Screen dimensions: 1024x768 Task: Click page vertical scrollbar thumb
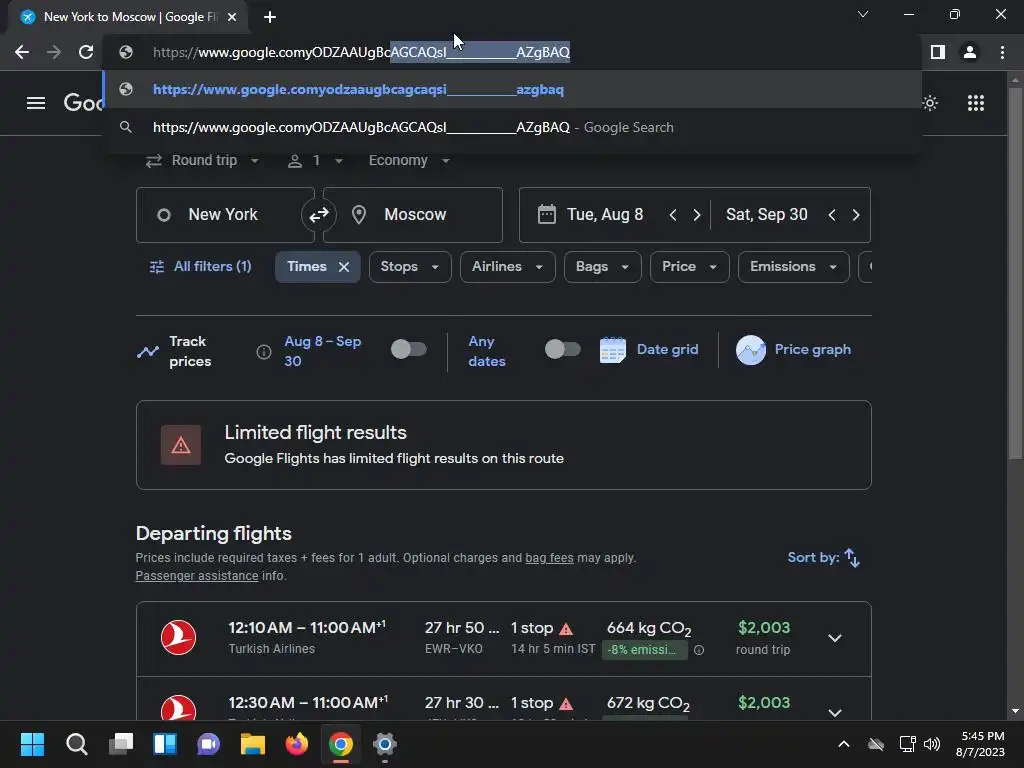pos(1015,273)
